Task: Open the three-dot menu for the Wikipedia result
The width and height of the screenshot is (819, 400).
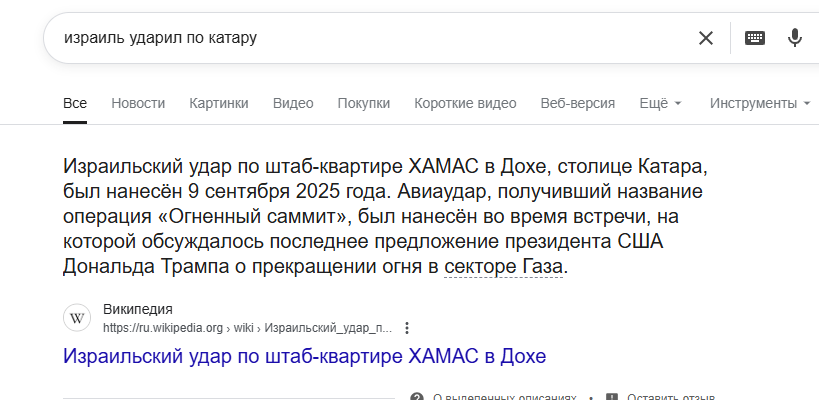Action: (x=406, y=327)
